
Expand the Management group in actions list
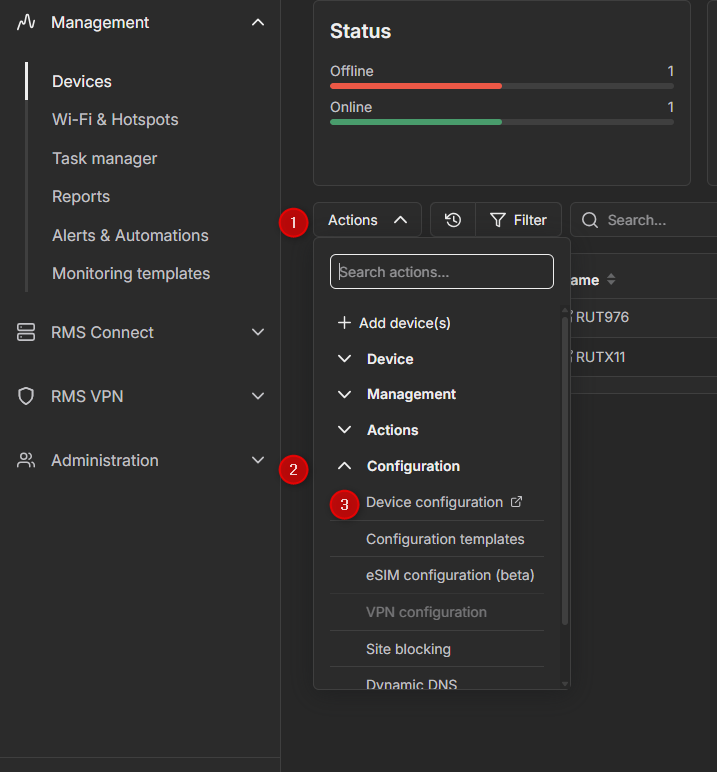pos(410,394)
